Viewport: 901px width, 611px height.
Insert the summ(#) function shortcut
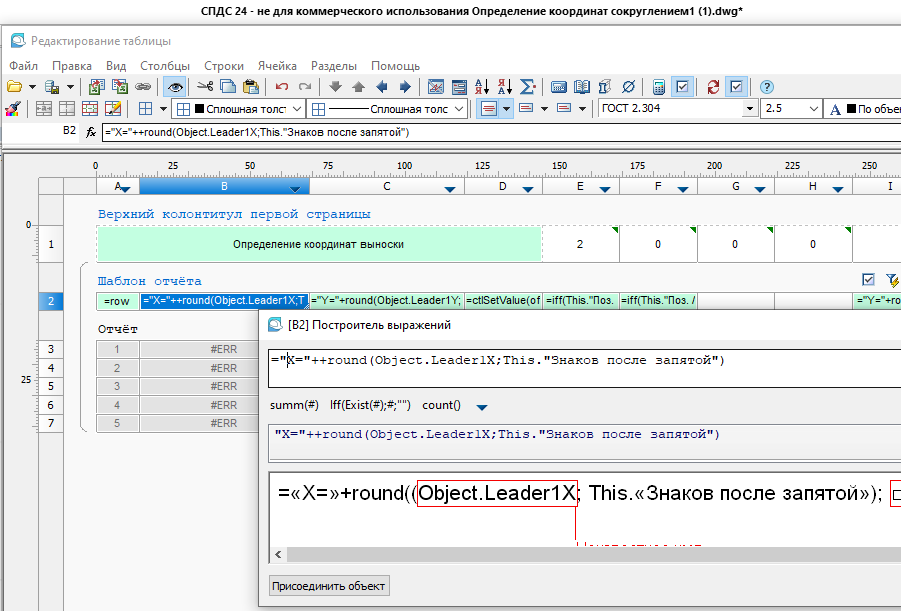click(x=294, y=405)
